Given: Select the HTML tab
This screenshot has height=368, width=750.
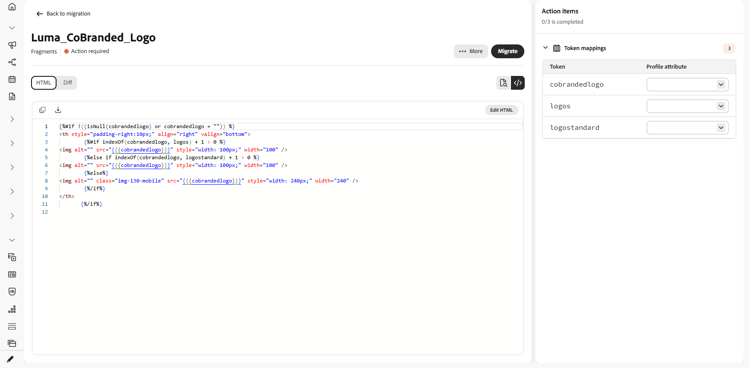Looking at the screenshot, I should pyautogui.click(x=44, y=83).
